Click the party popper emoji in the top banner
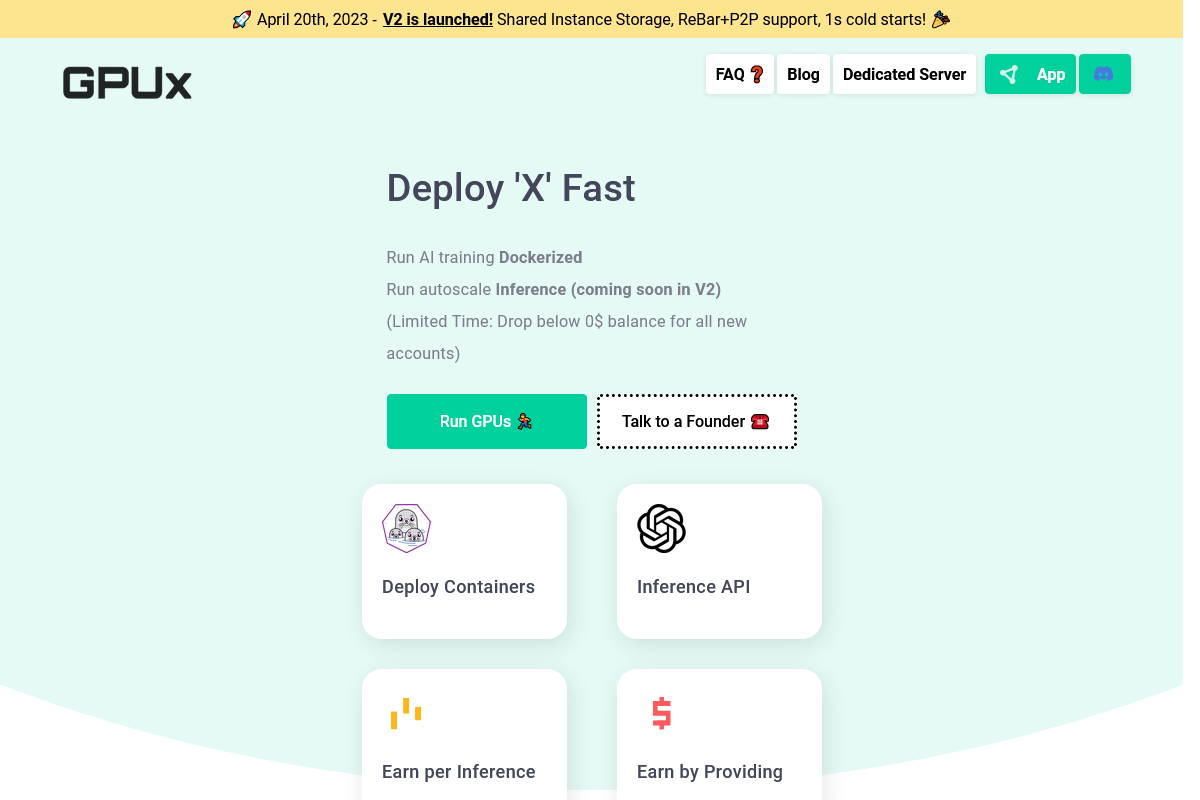 [939, 18]
